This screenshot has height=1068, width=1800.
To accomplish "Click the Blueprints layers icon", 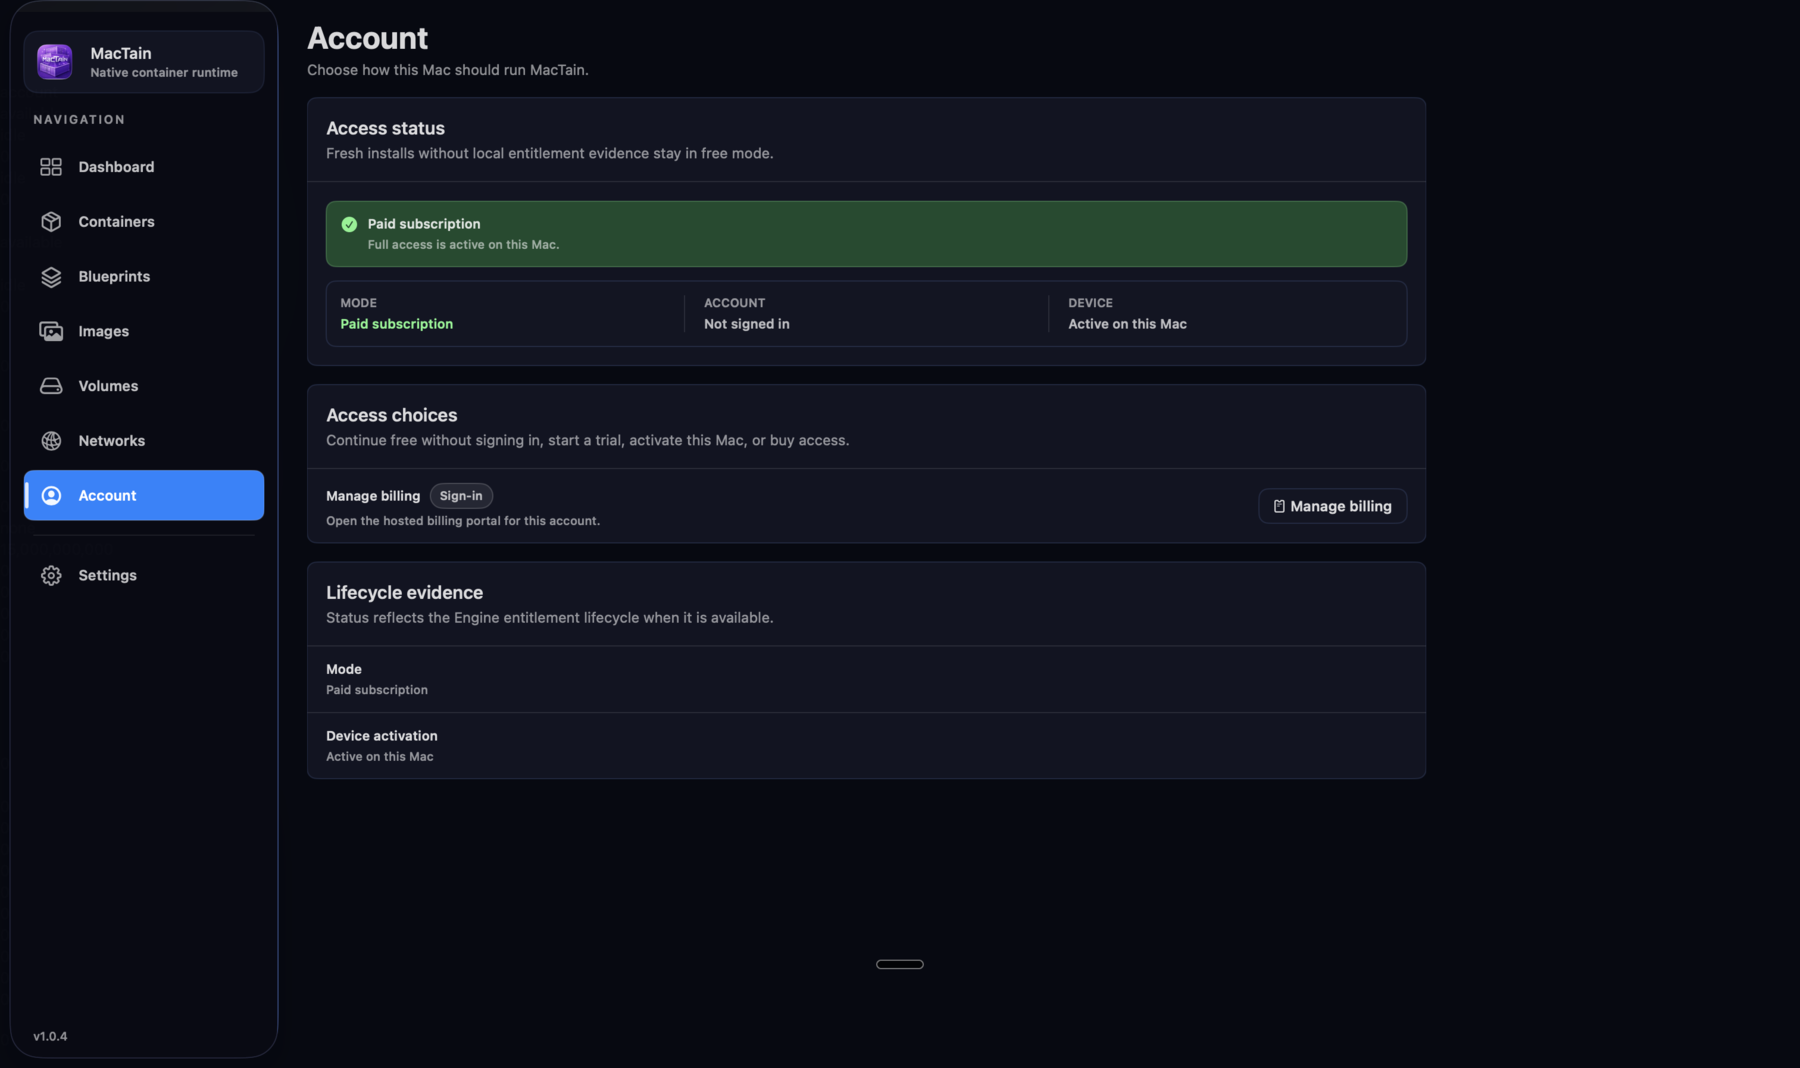I will 51,277.
